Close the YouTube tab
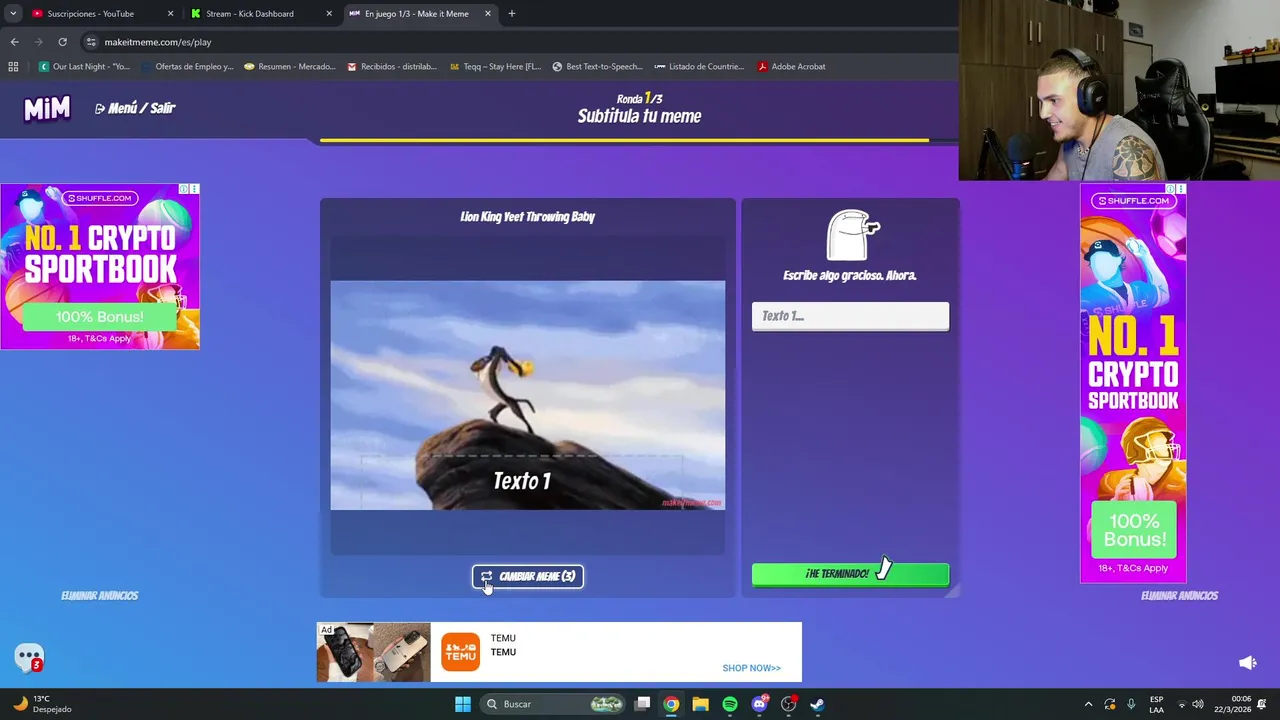This screenshot has height=720, width=1280. (170, 14)
